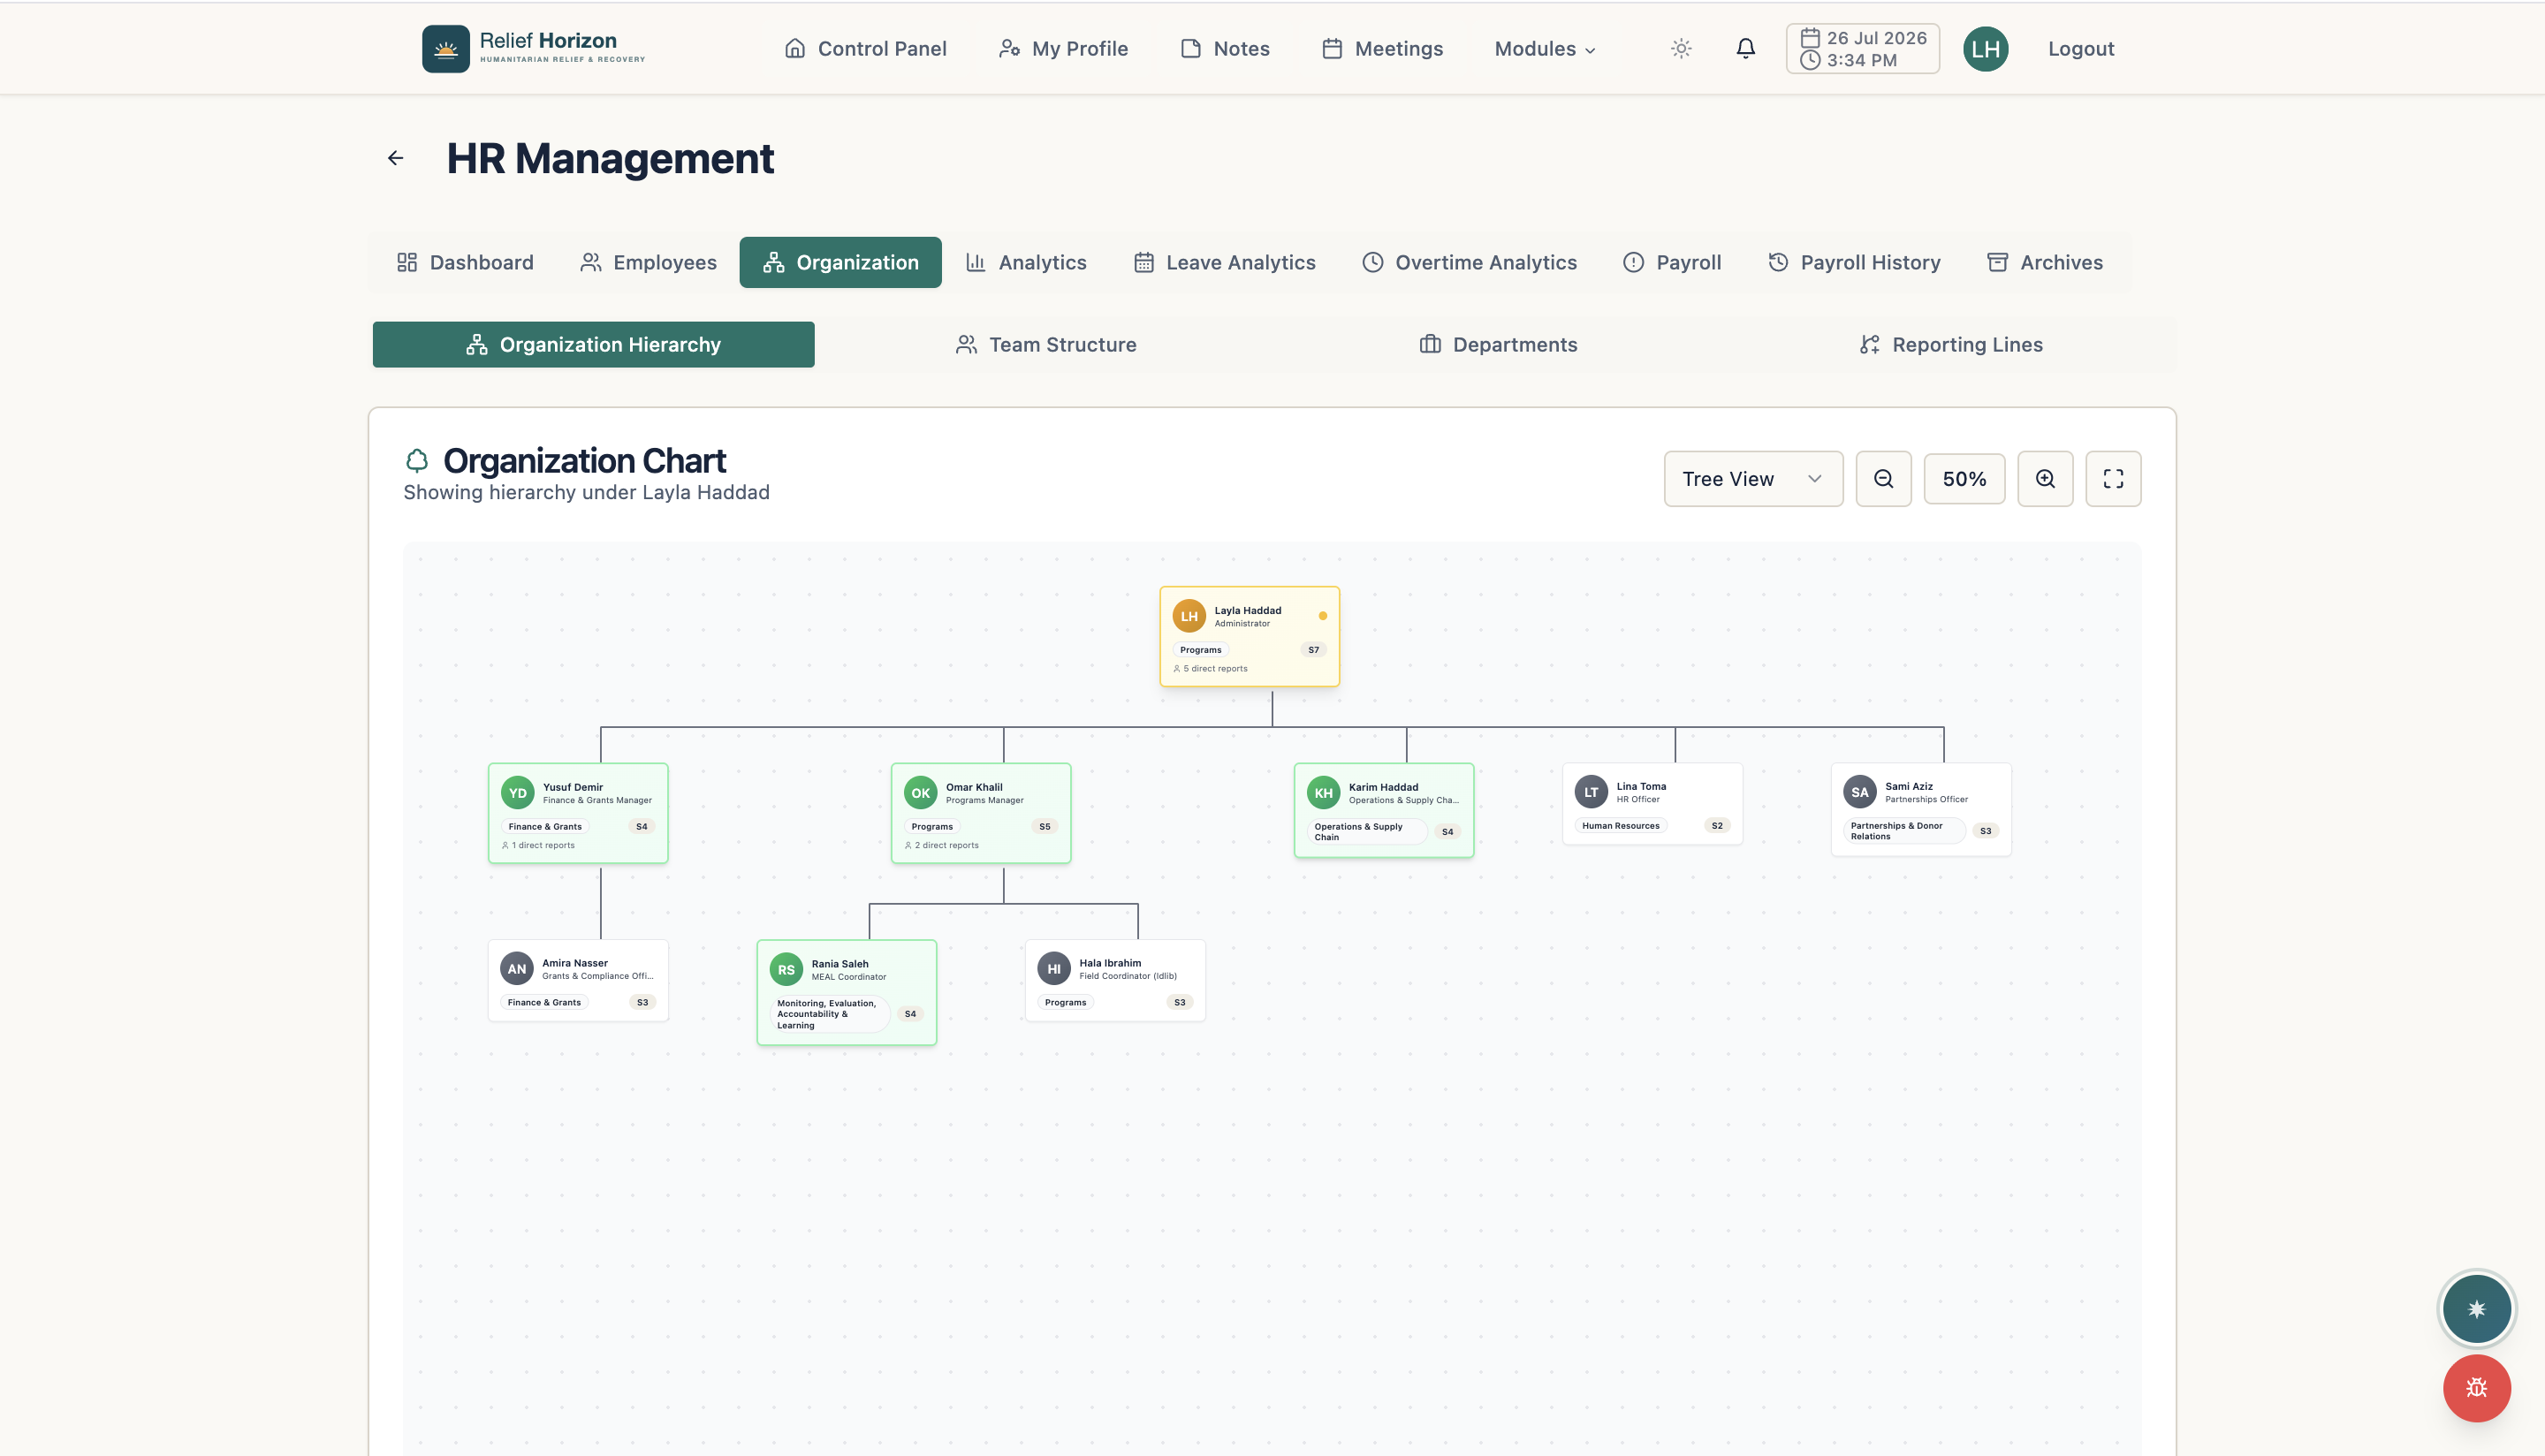The image size is (2545, 1456).
Task: Select the Organization tab
Action: point(840,262)
